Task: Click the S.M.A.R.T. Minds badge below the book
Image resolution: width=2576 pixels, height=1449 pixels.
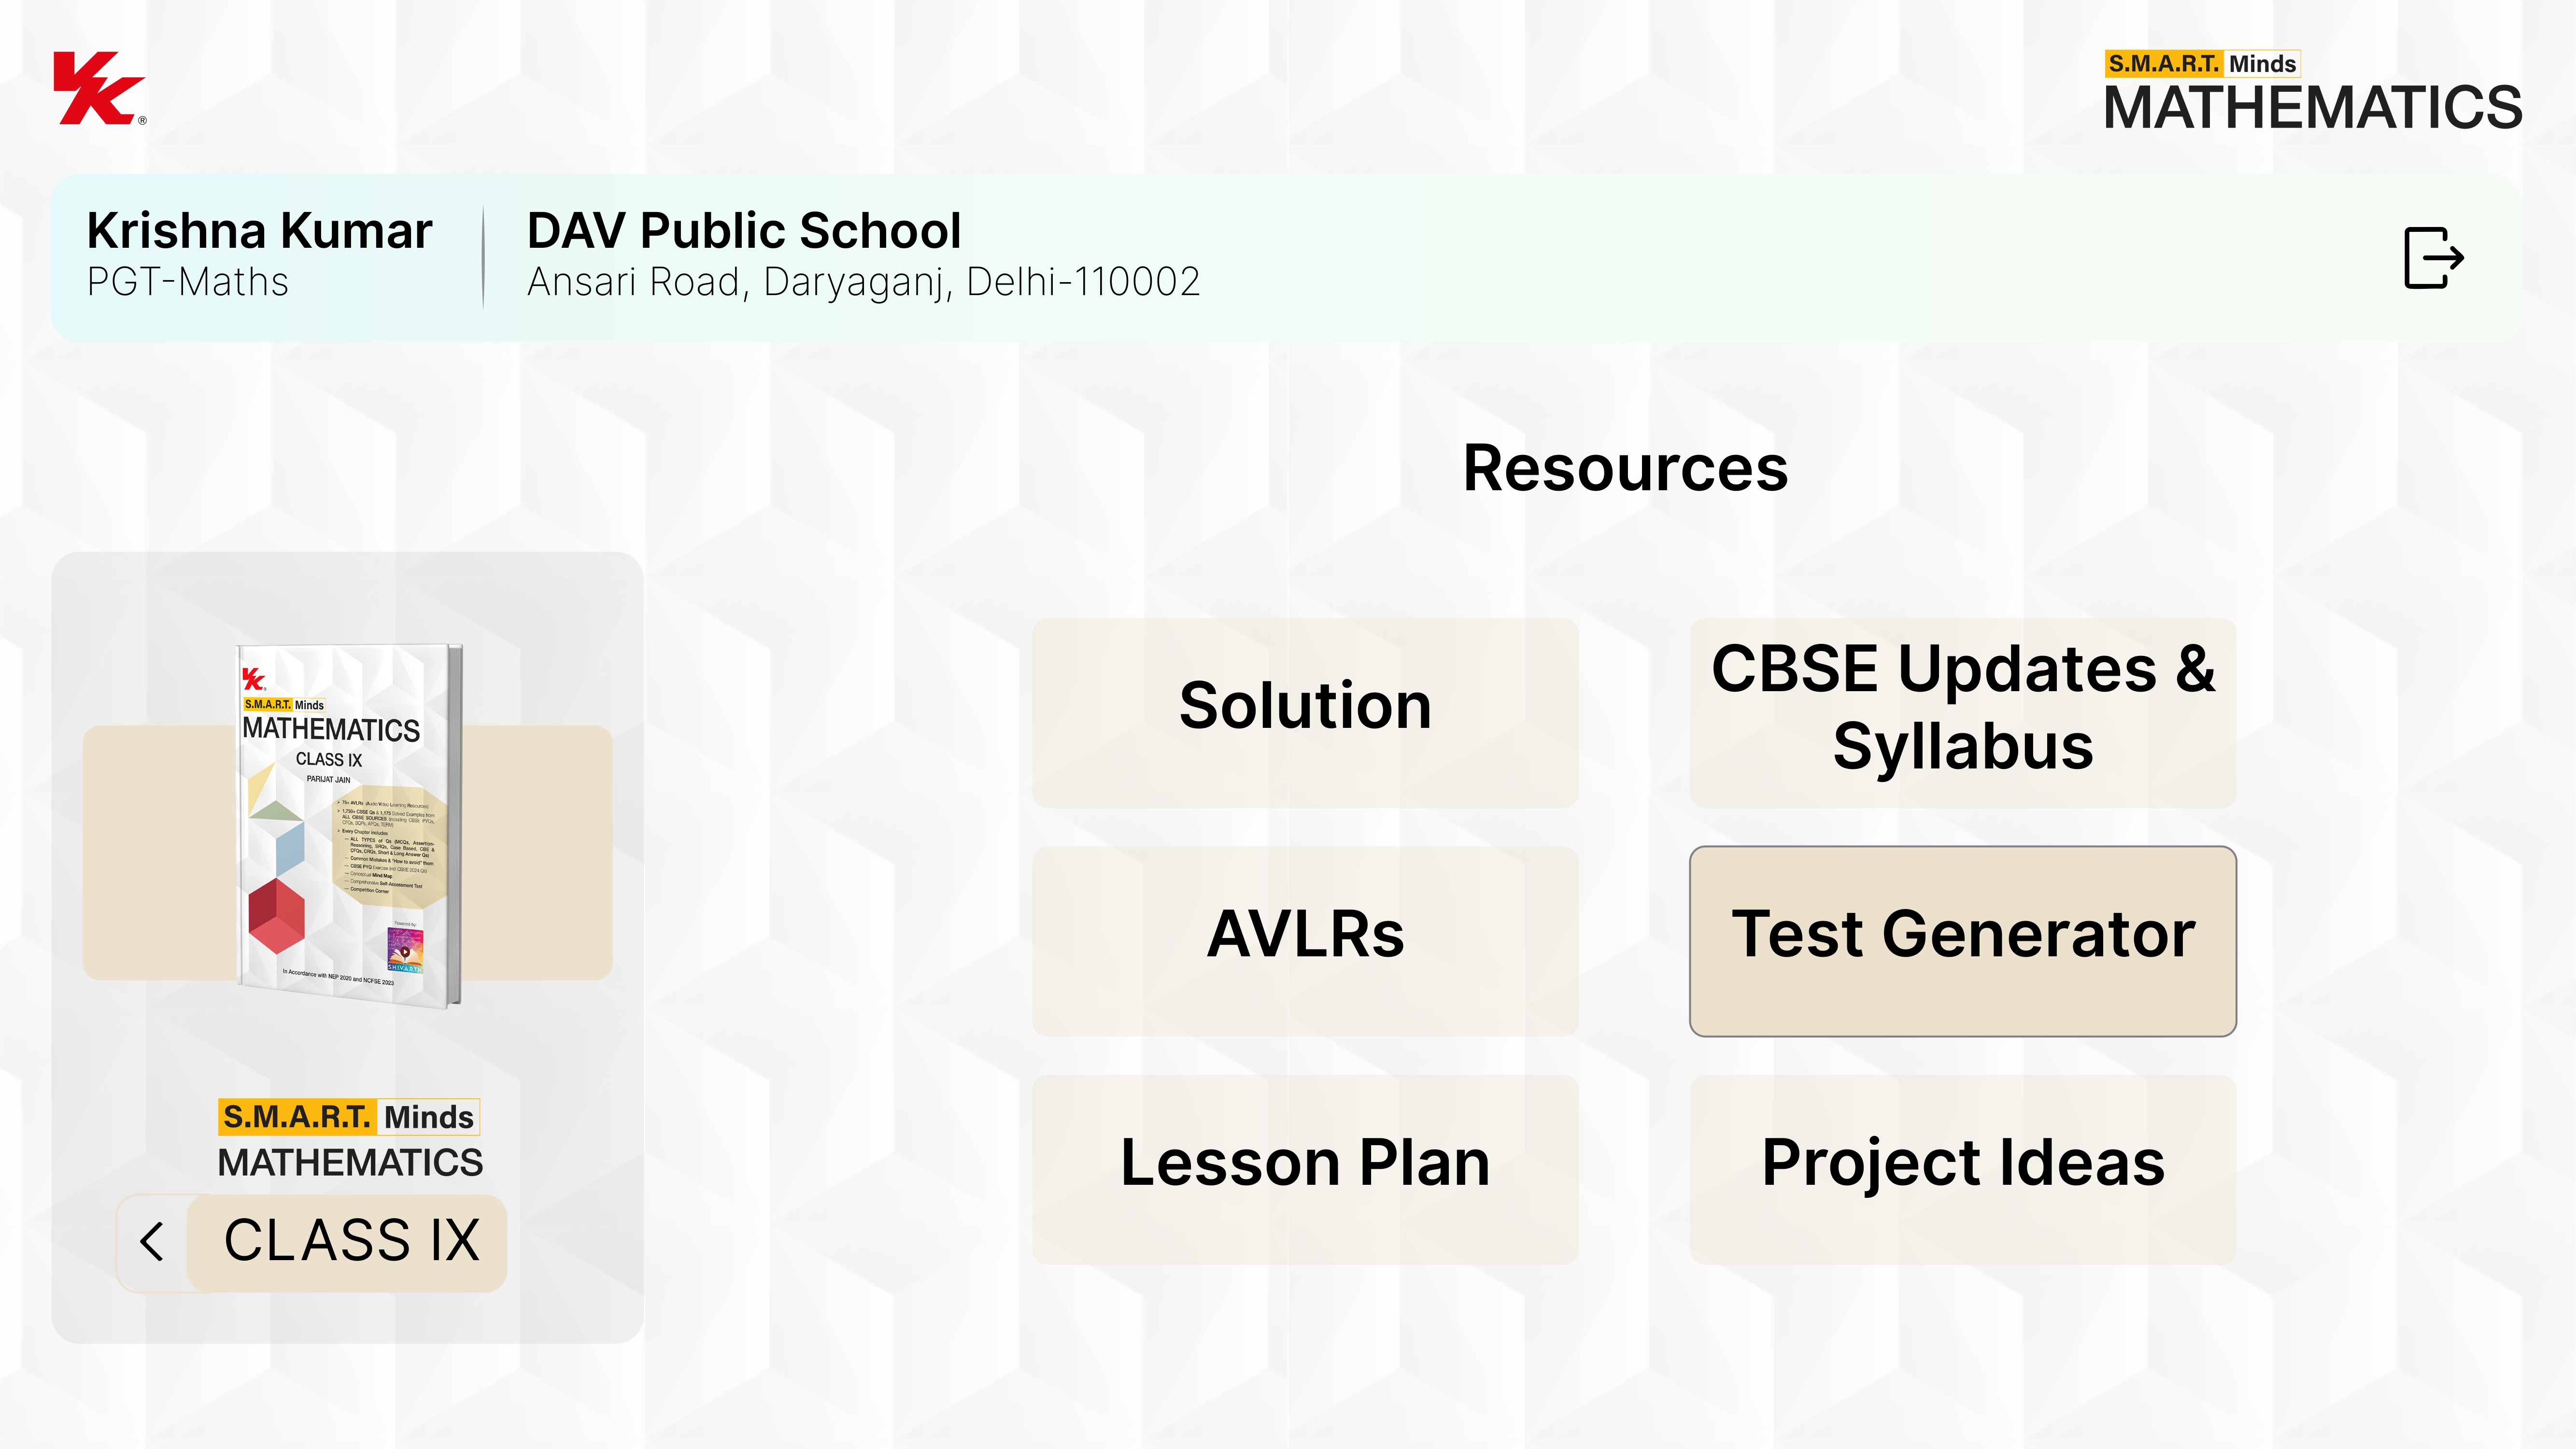Action: pos(349,1117)
